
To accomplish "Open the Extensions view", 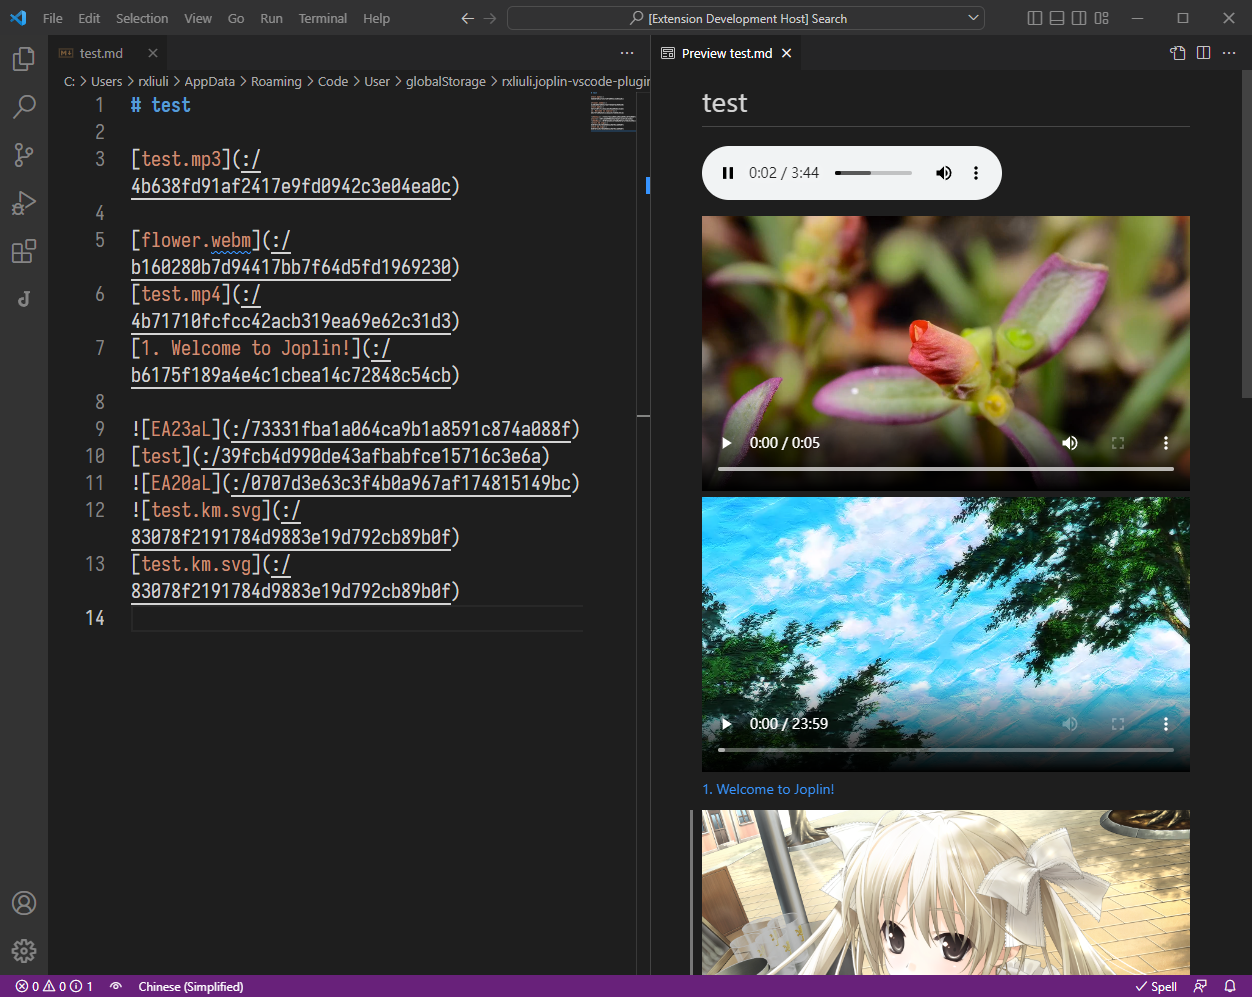I will pos(24,251).
